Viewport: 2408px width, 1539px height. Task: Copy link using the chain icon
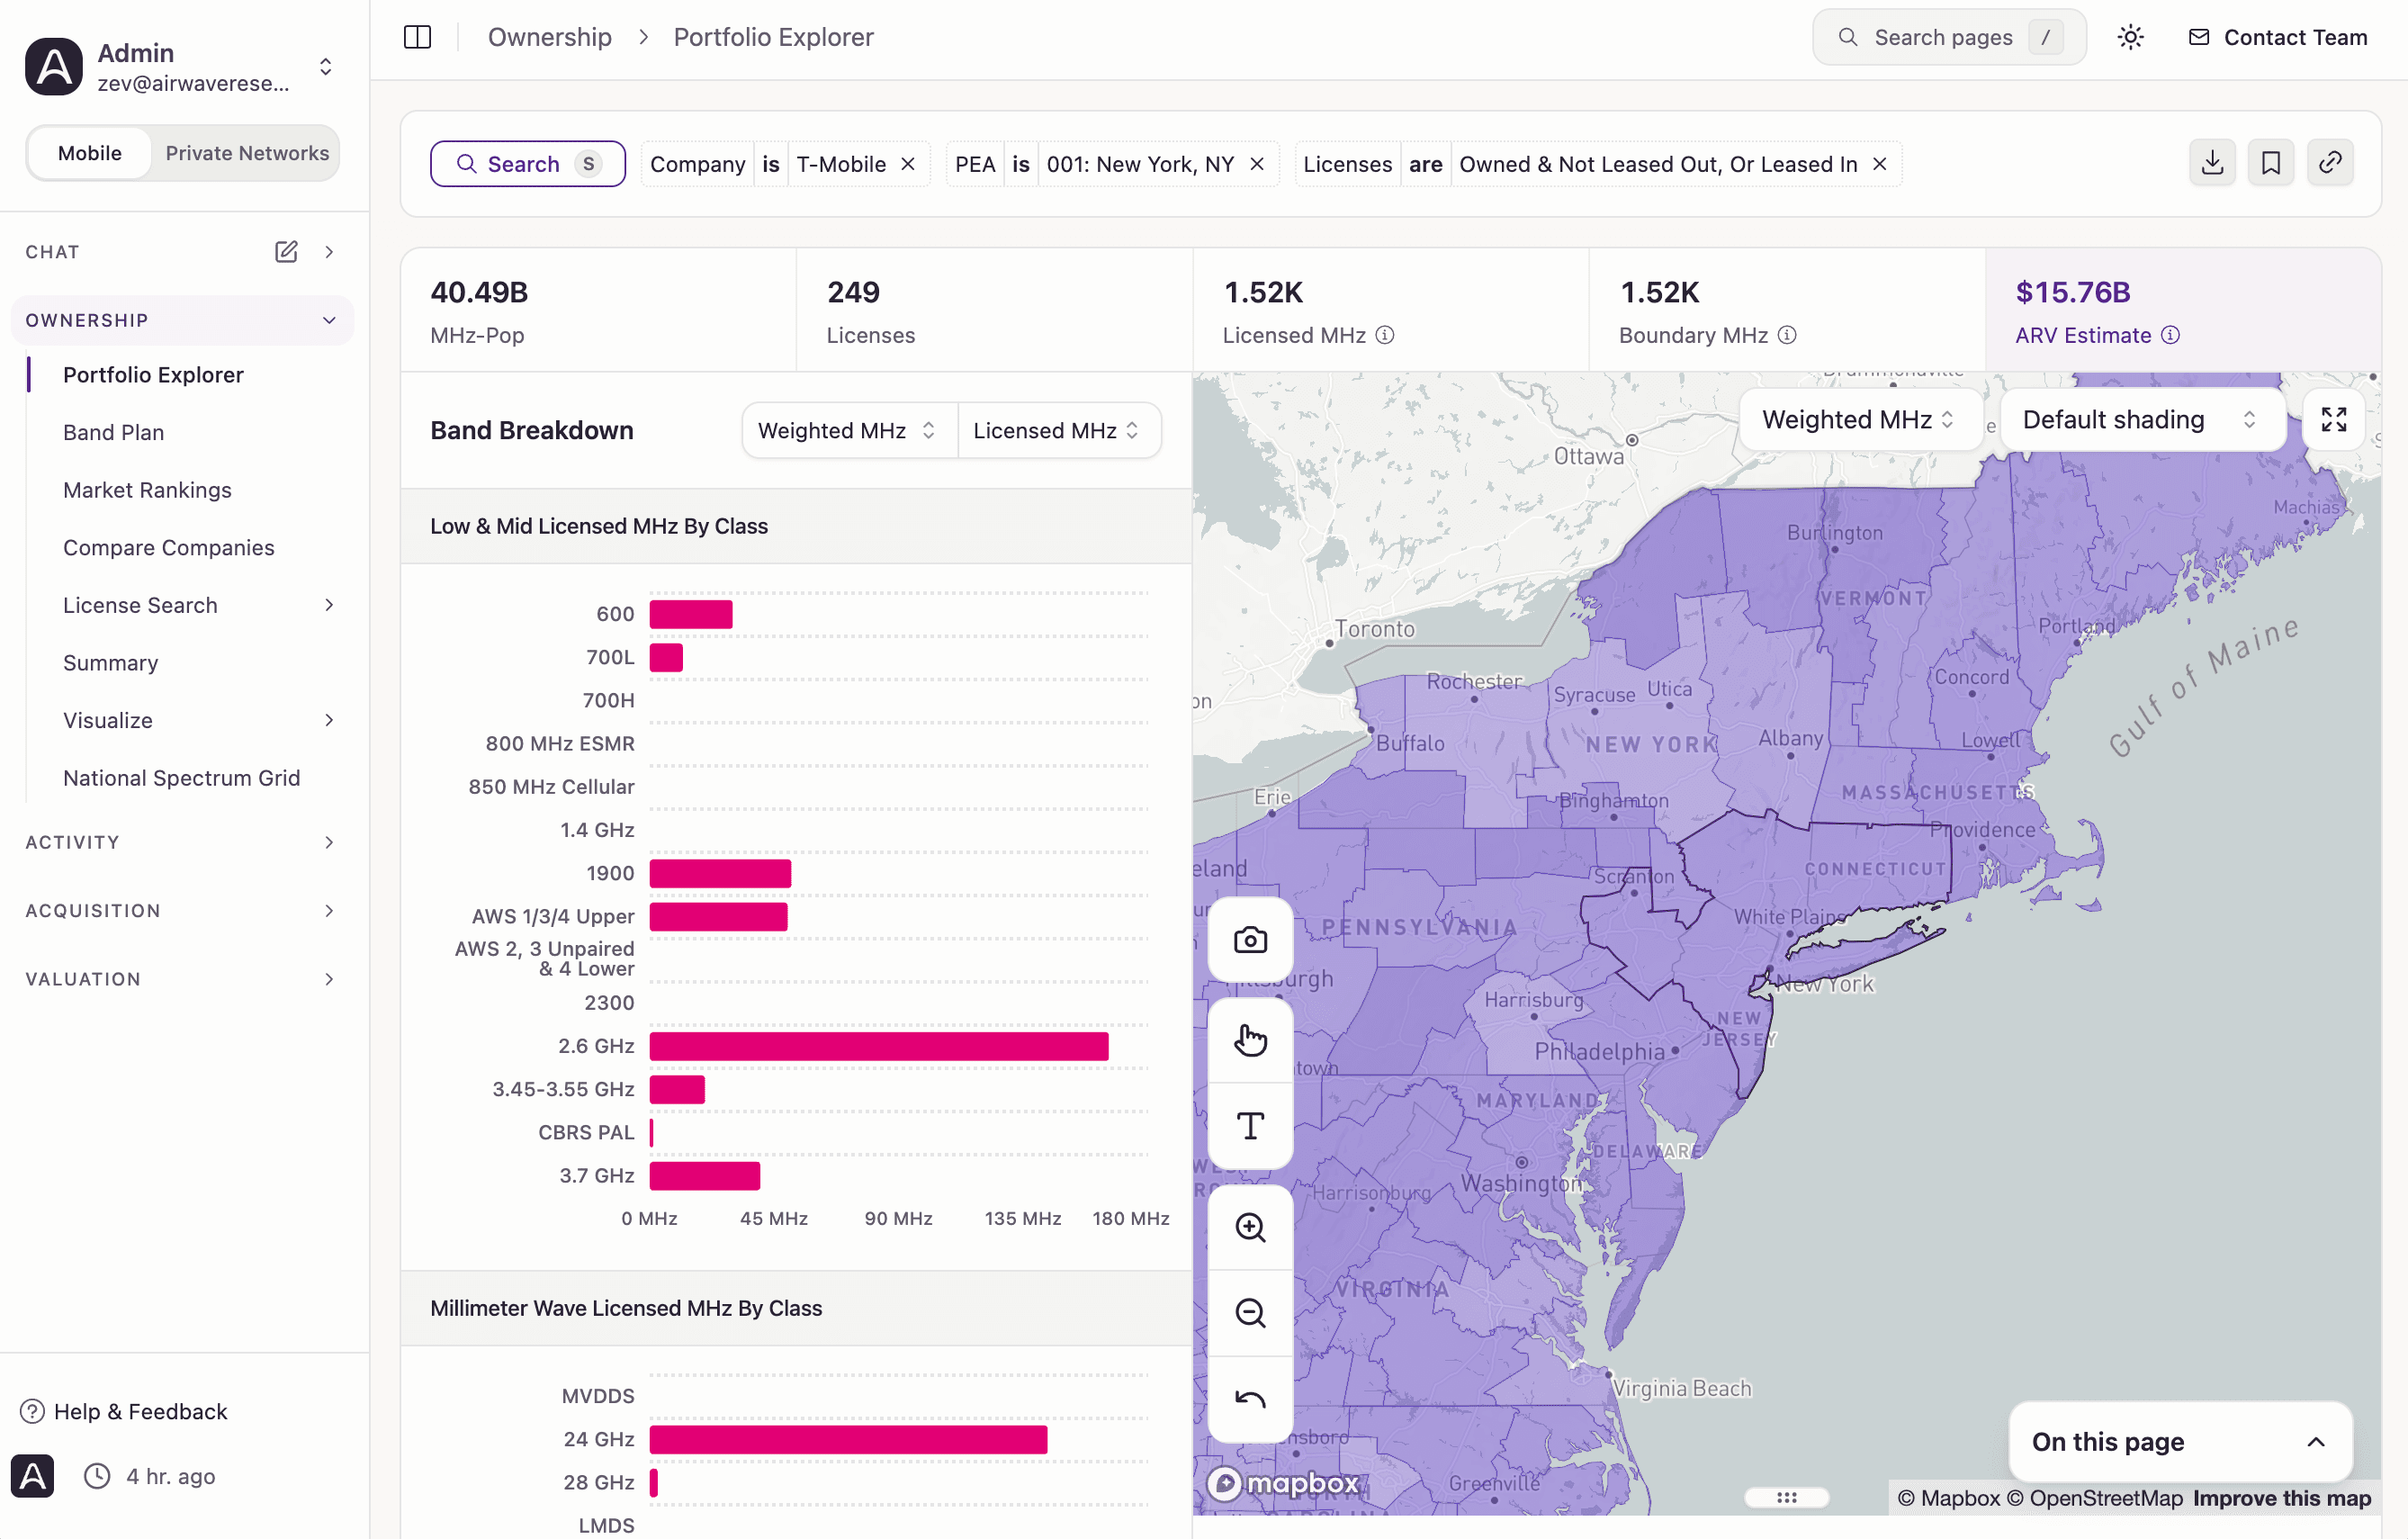coord(2330,163)
